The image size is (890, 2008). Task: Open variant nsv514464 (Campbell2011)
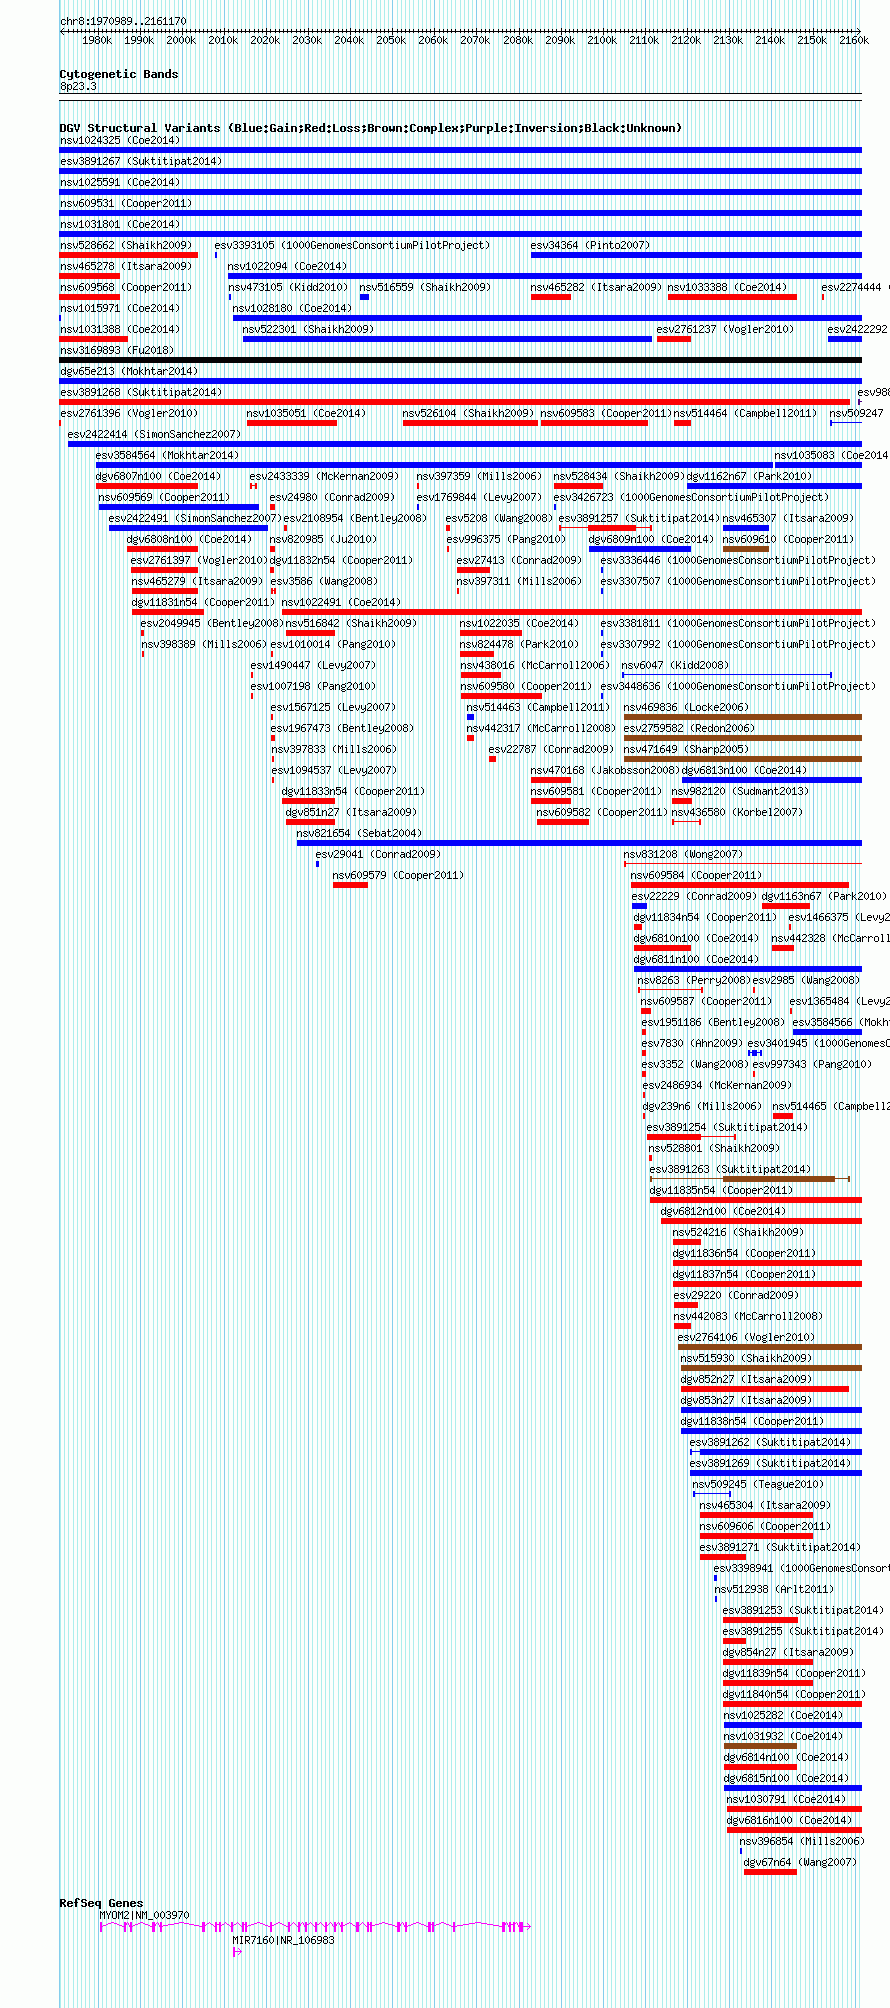point(745,413)
